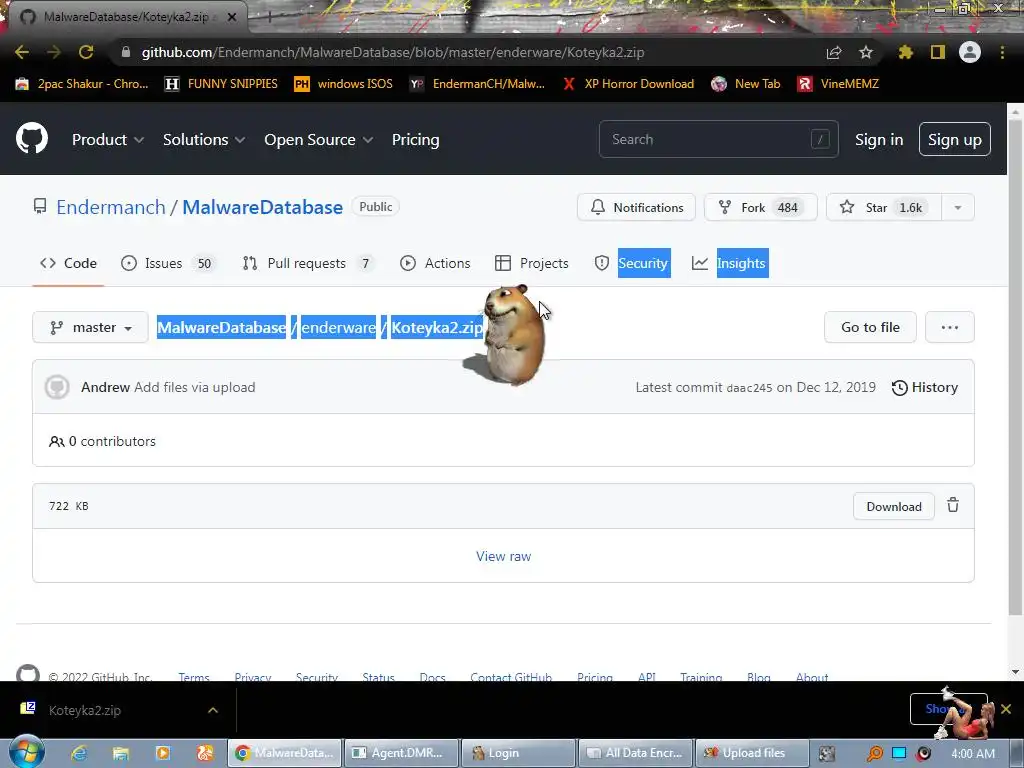Open the Chrome profile avatar
The image size is (1024, 768).
(x=970, y=52)
